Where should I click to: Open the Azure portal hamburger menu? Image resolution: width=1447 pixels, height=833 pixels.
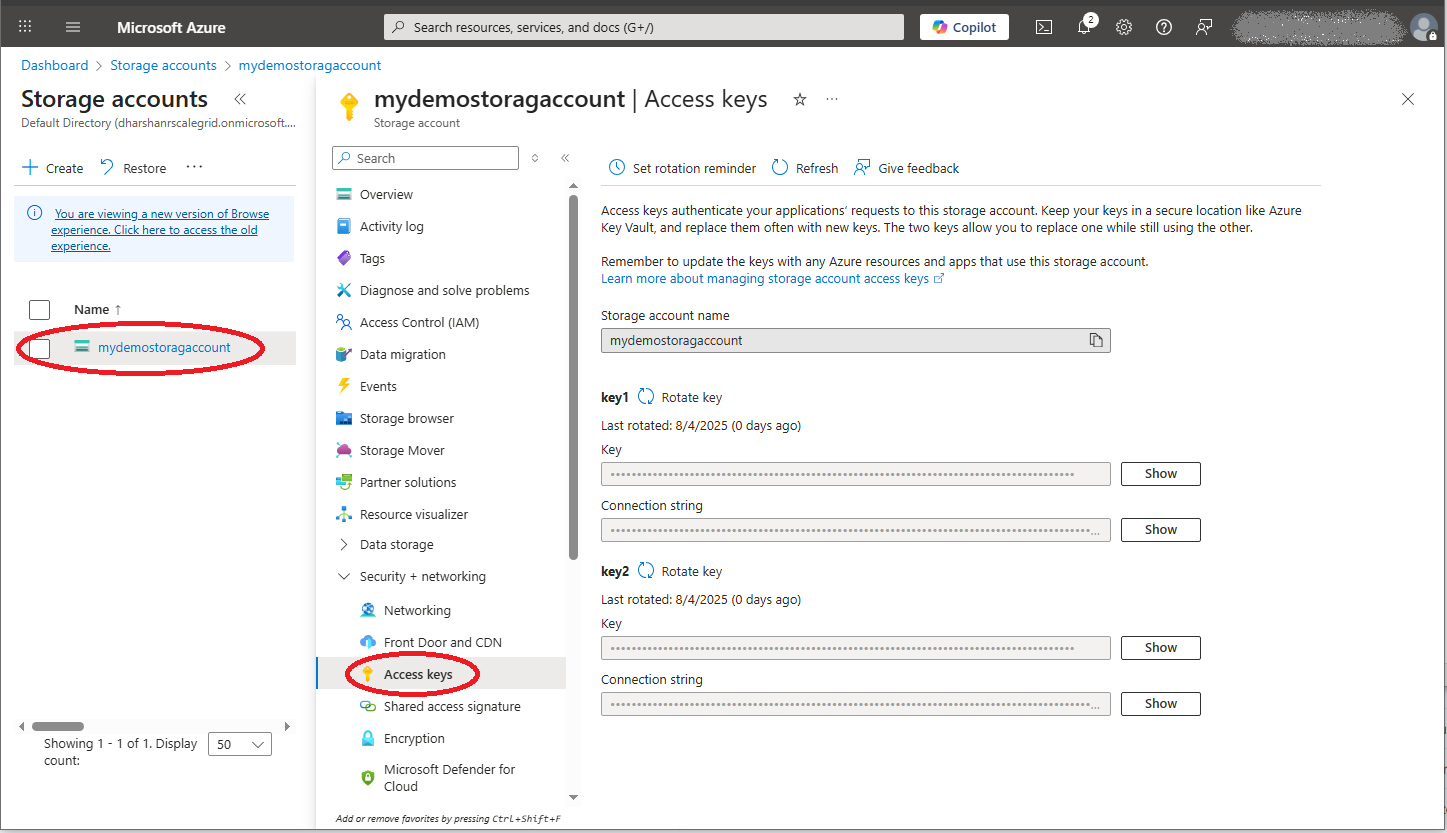pos(73,27)
